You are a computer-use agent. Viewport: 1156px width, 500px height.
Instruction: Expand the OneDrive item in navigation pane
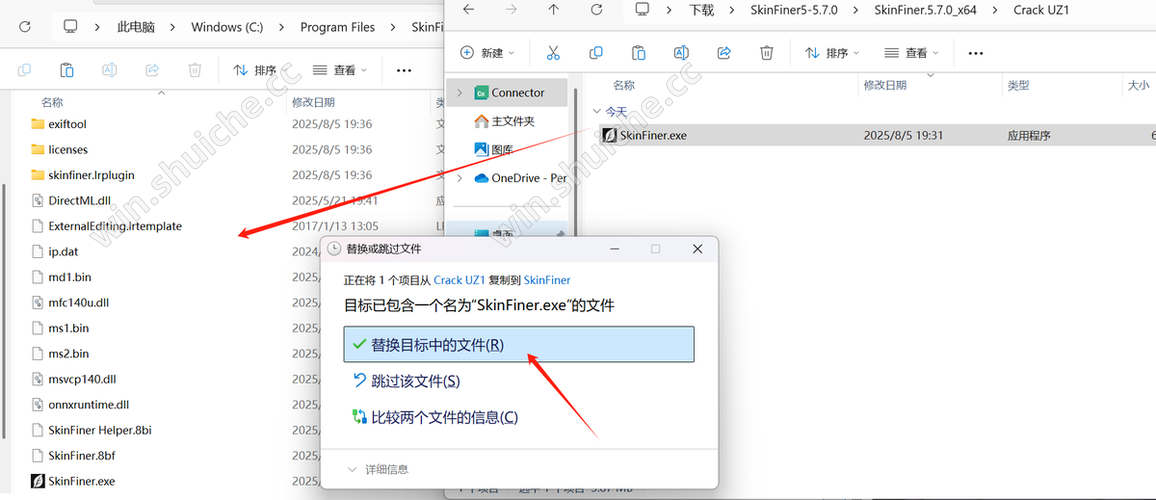pos(460,178)
